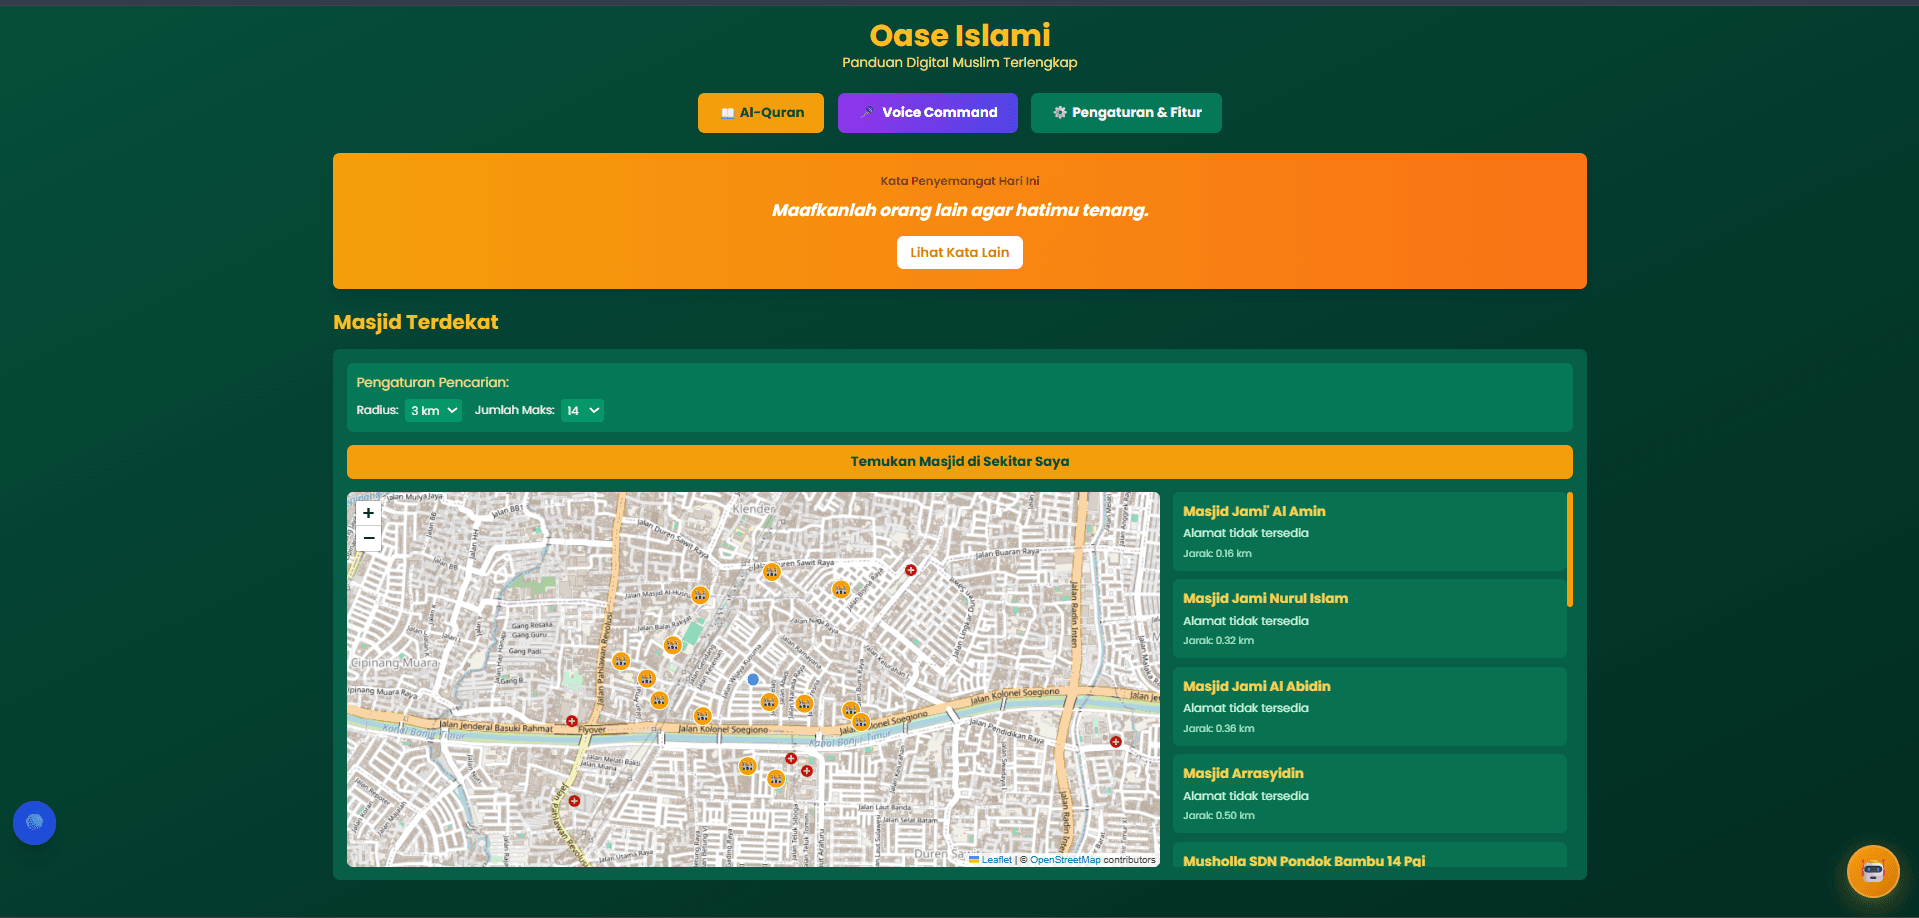Click the gear icon on Pengaturan & Fitur

[x=1060, y=112]
